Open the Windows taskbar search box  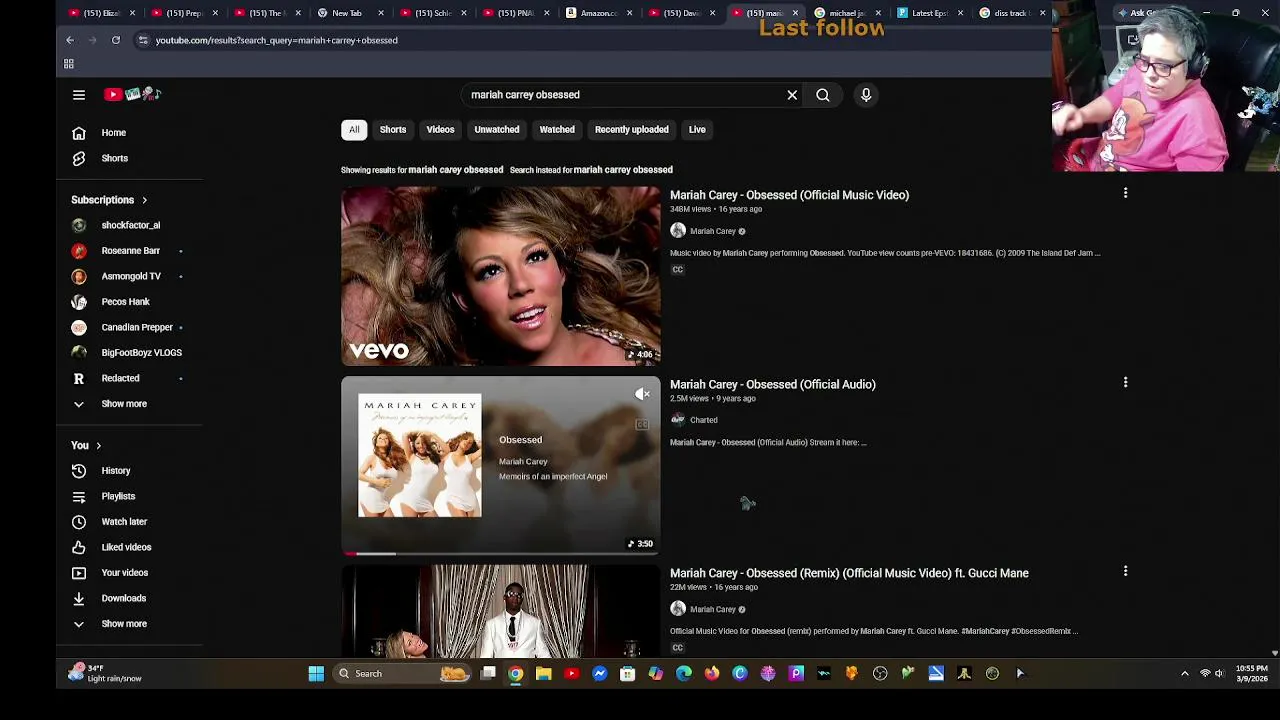[400, 674]
